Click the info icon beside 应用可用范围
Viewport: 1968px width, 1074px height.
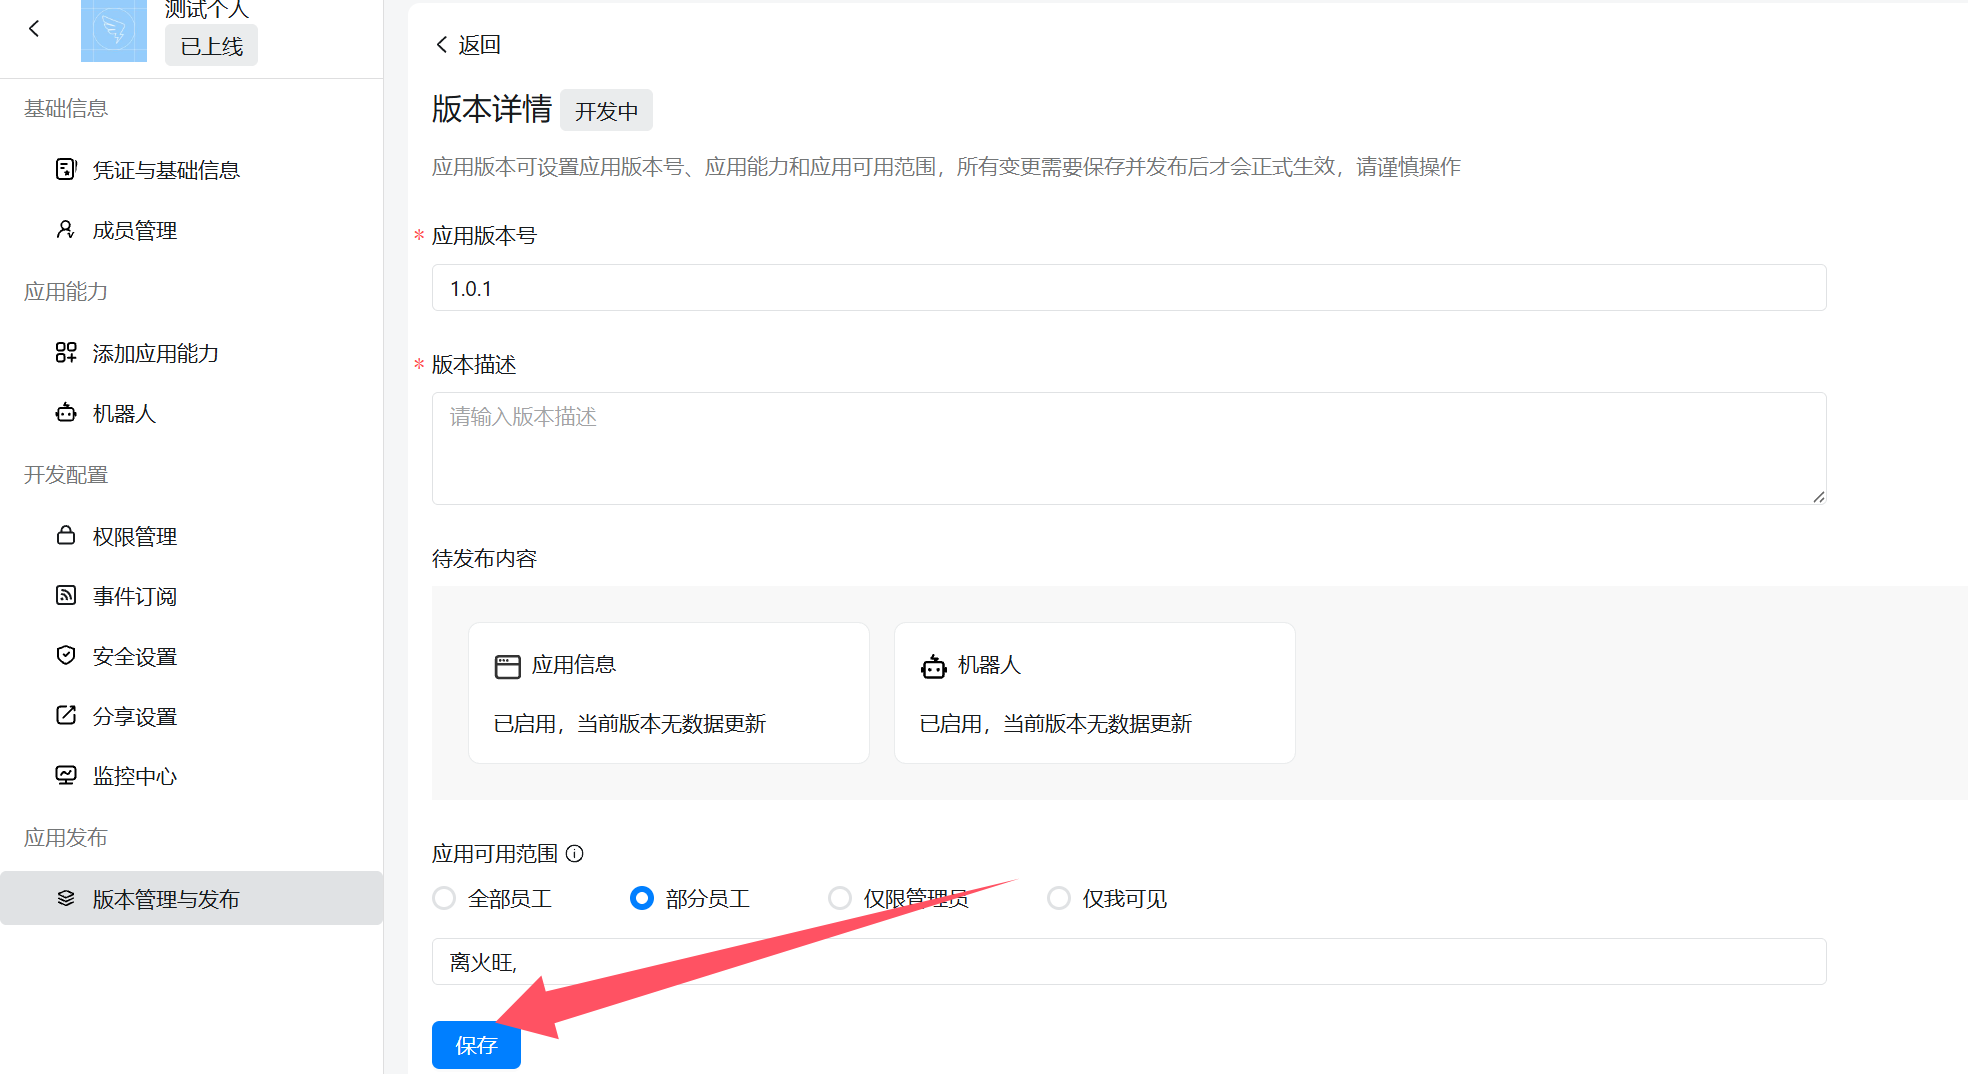point(575,854)
